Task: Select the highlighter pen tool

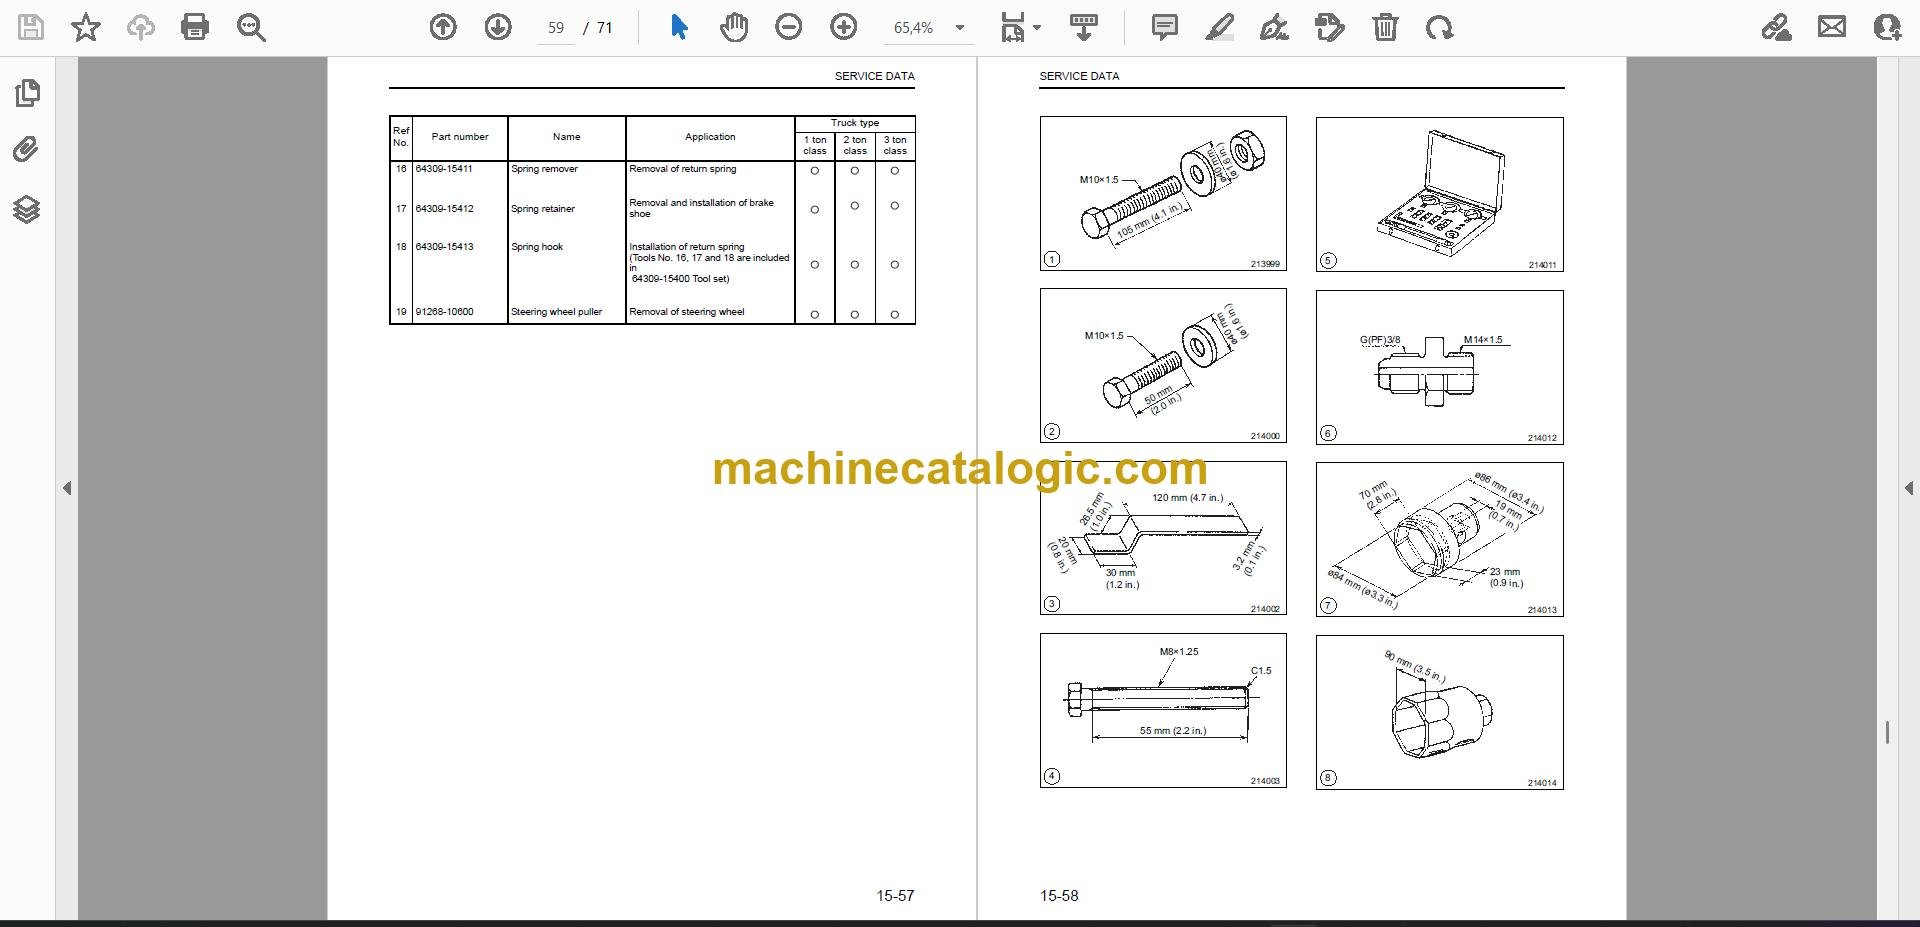Action: 1220,27
